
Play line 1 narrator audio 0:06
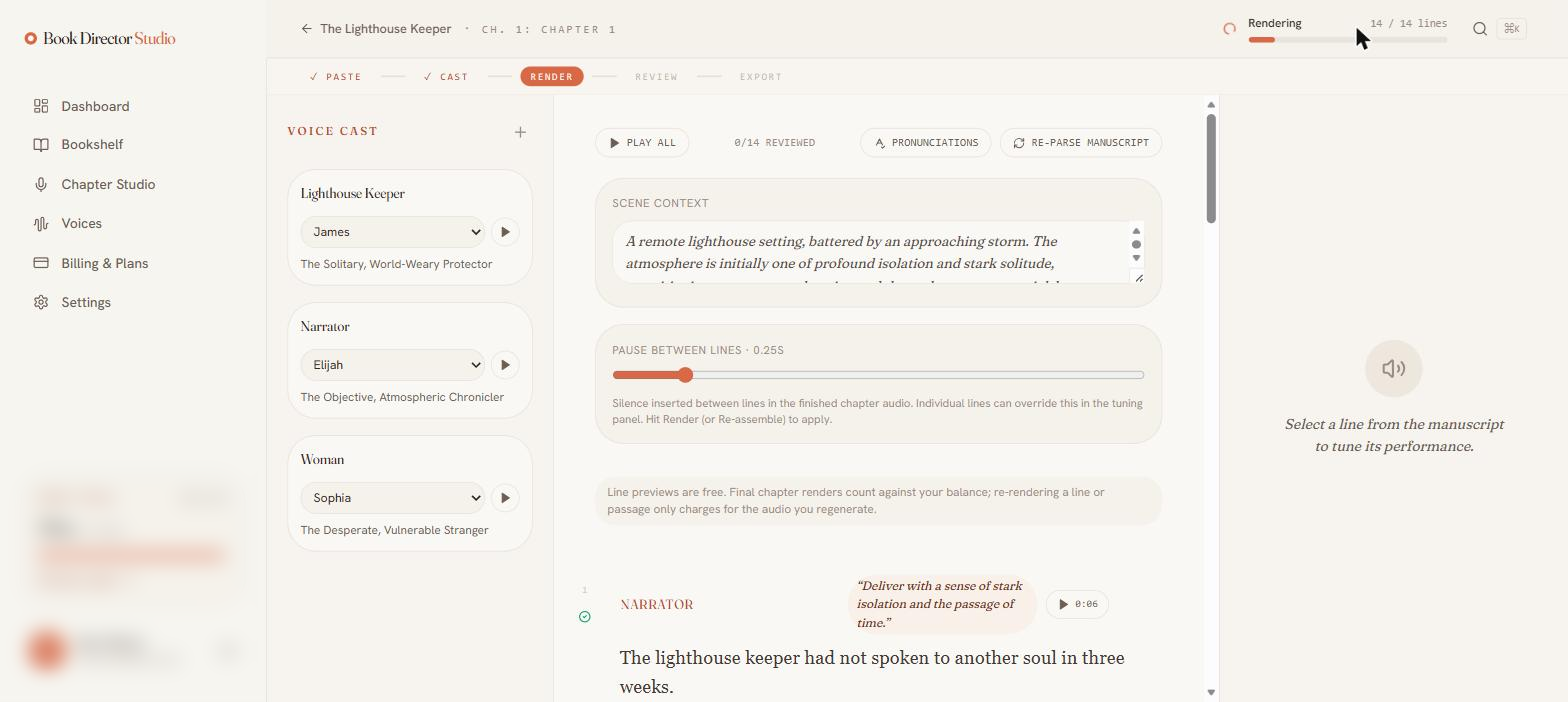point(1078,604)
